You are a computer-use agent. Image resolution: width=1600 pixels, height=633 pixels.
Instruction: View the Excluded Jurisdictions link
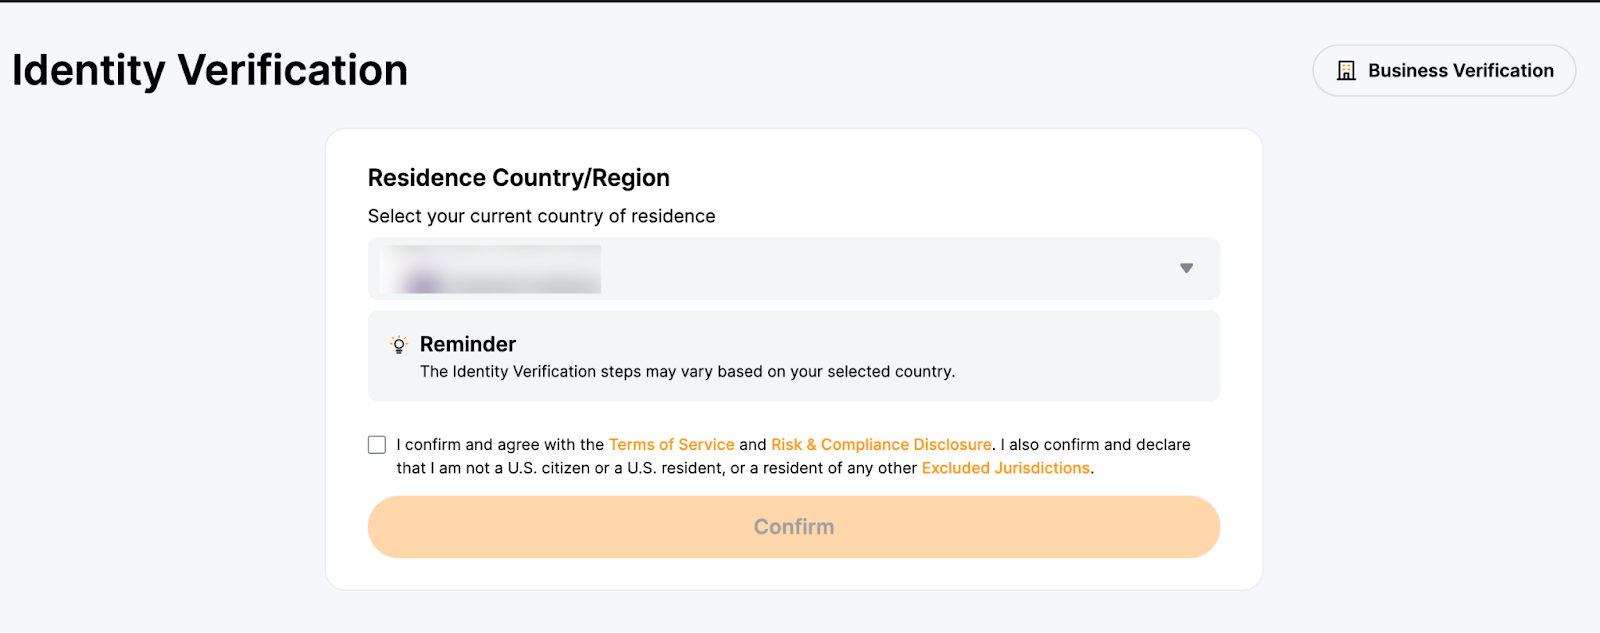(1005, 468)
